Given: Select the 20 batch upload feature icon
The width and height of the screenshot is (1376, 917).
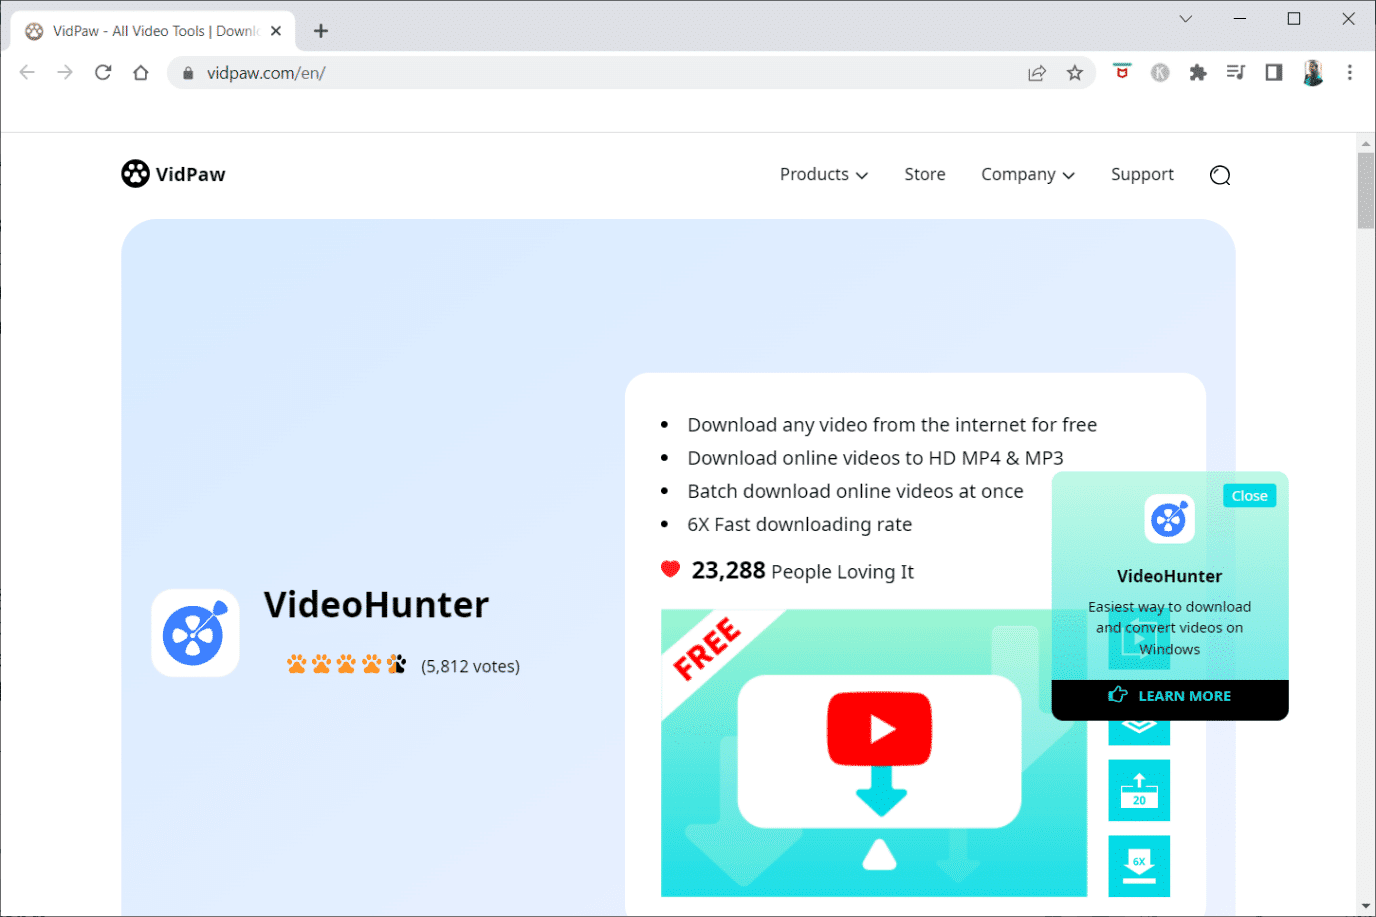Looking at the screenshot, I should coord(1139,790).
